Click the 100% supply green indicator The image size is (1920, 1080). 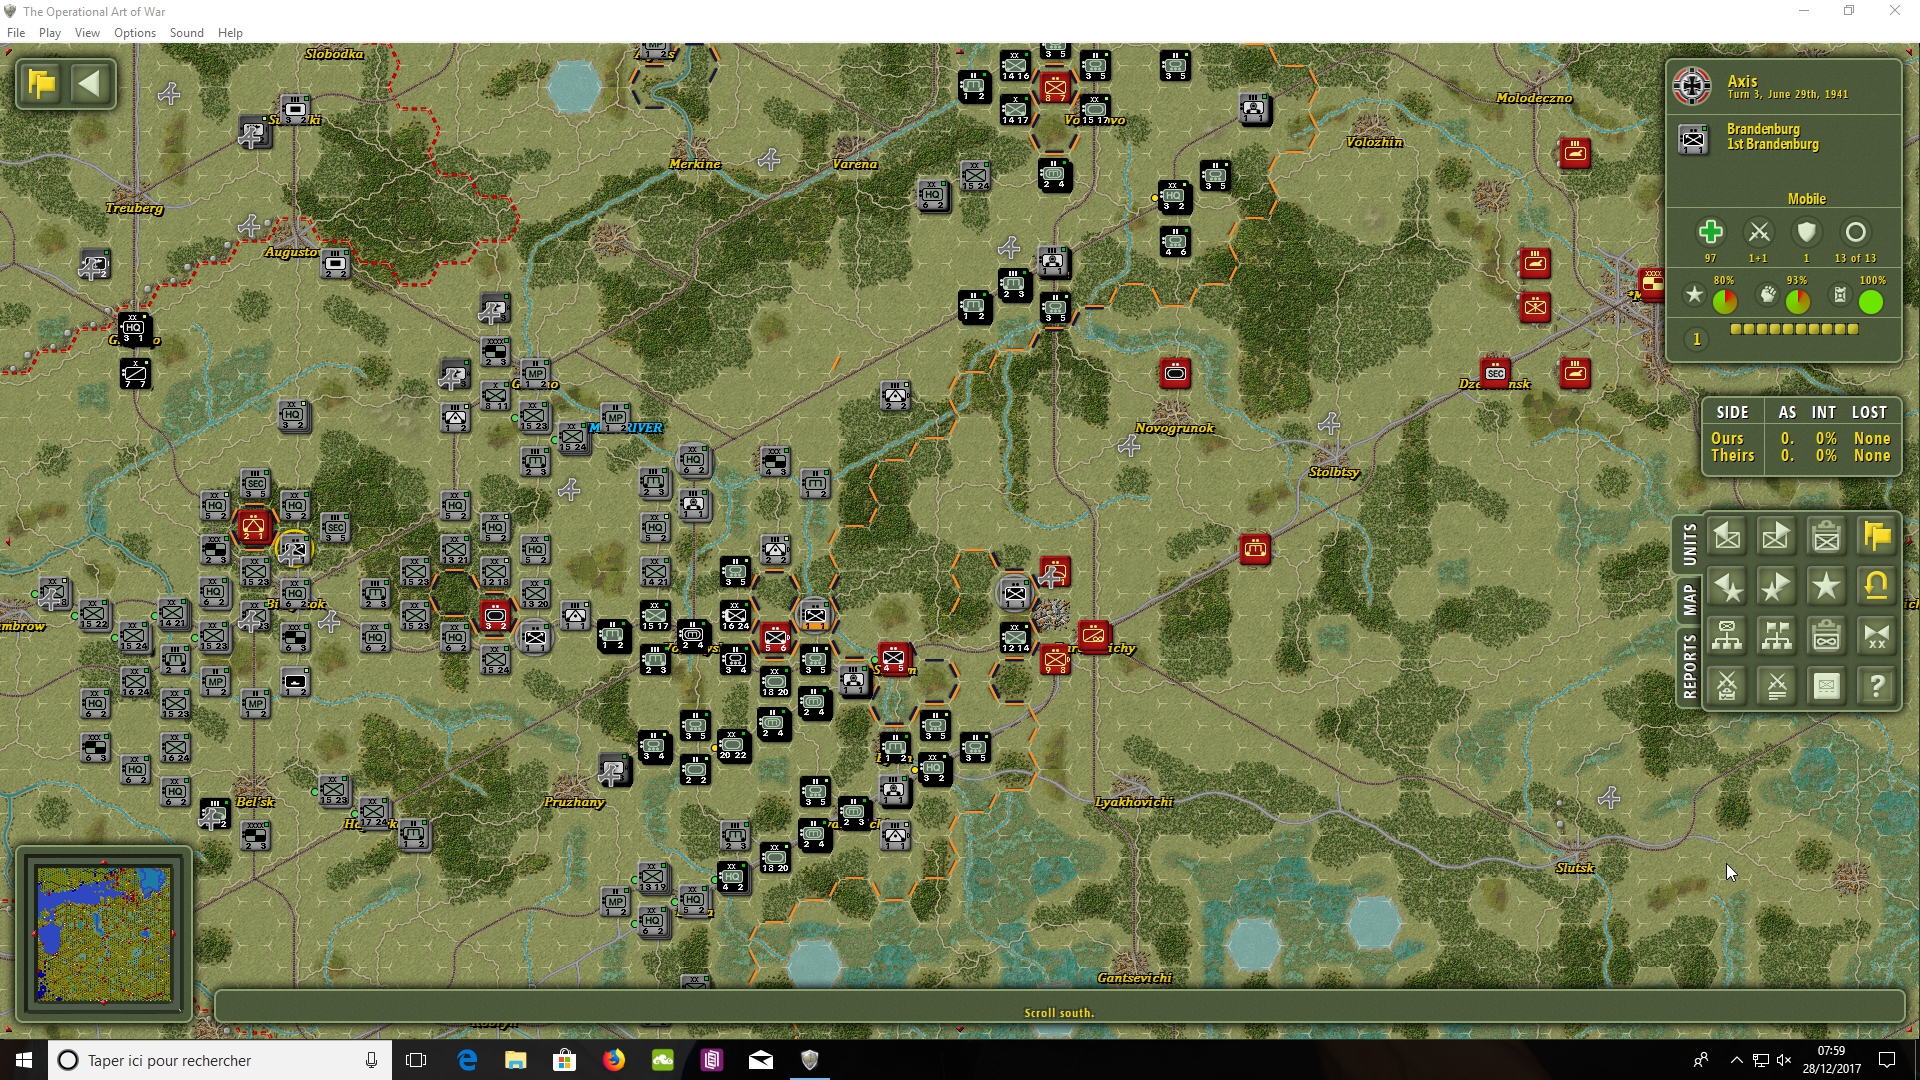pos(1870,301)
